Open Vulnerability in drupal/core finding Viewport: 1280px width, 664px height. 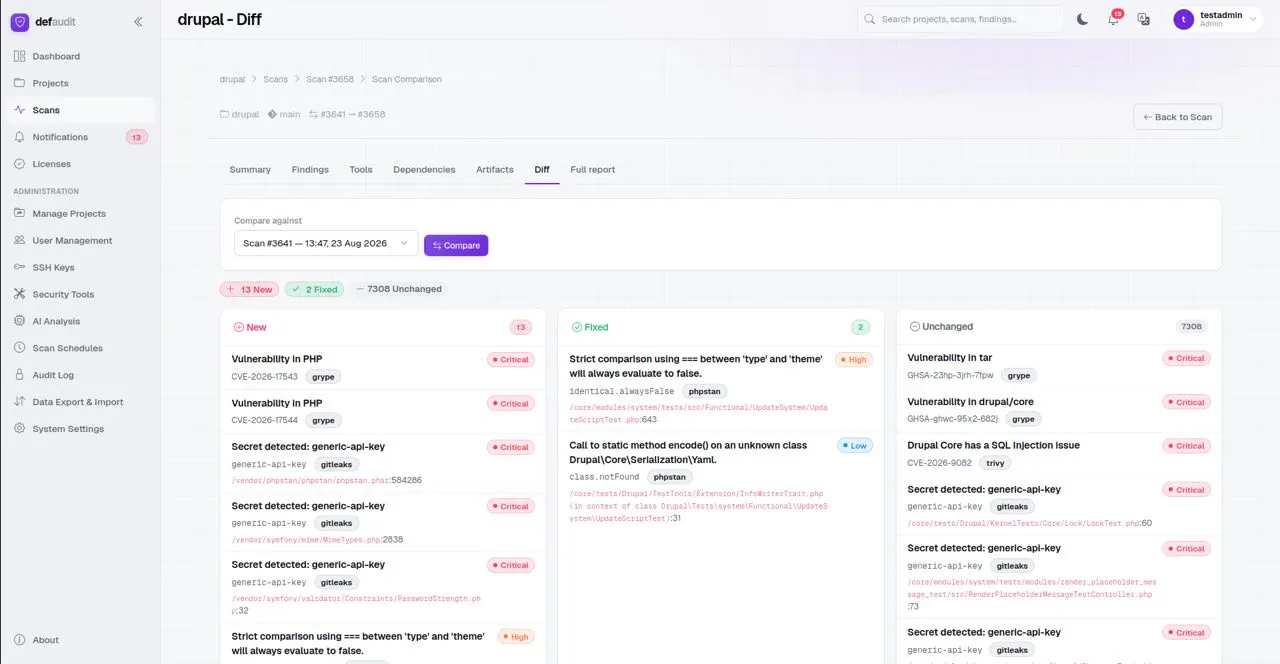1059,410
